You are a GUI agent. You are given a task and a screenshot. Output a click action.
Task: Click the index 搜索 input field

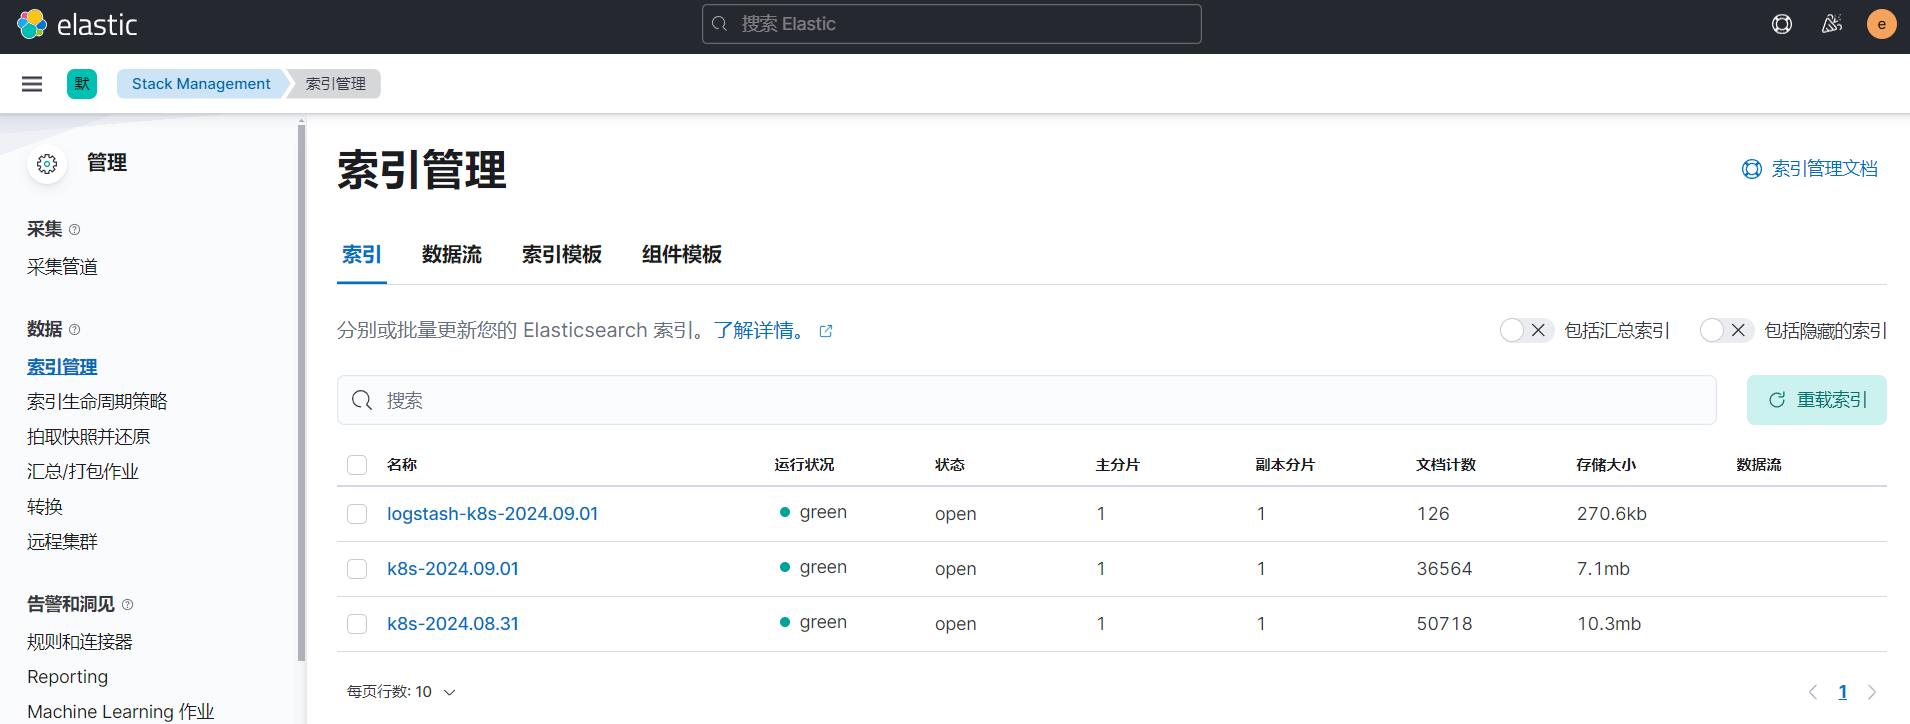click(1027, 400)
